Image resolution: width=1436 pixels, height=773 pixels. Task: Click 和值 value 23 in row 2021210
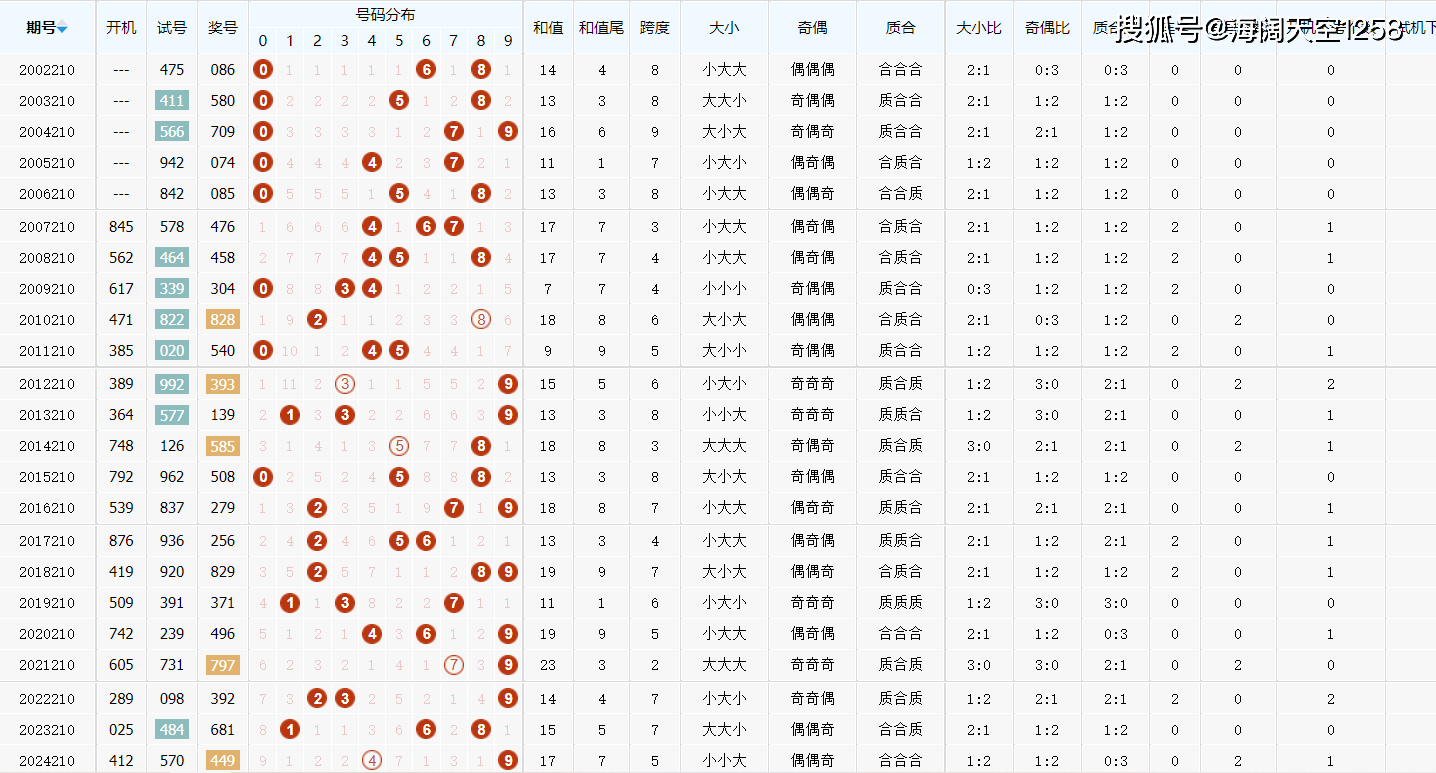548,665
